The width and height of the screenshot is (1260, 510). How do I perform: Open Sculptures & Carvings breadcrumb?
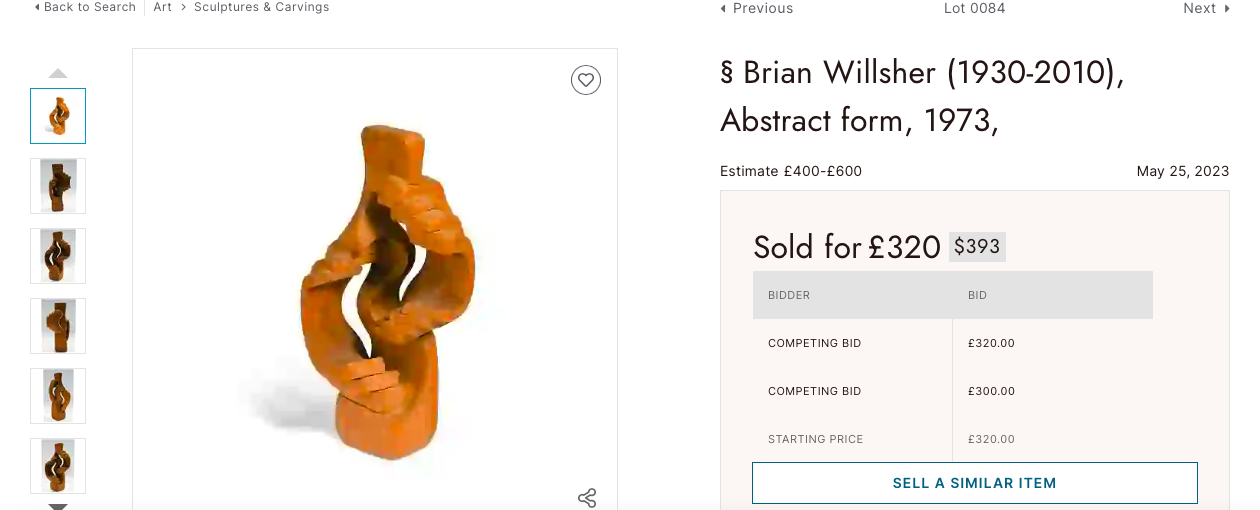261,7
